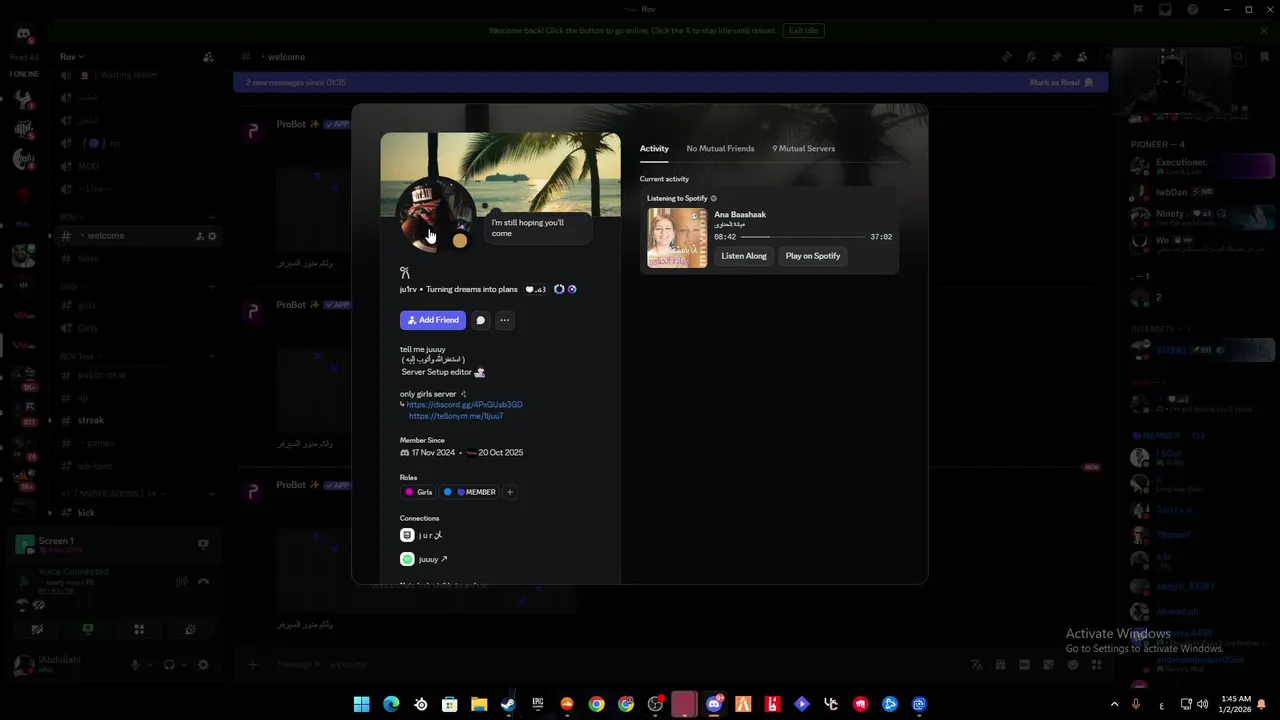This screenshot has width=1280, height=720.
Task: Open the 'j u r' connection entry
Action: pyautogui.click(x=421, y=536)
